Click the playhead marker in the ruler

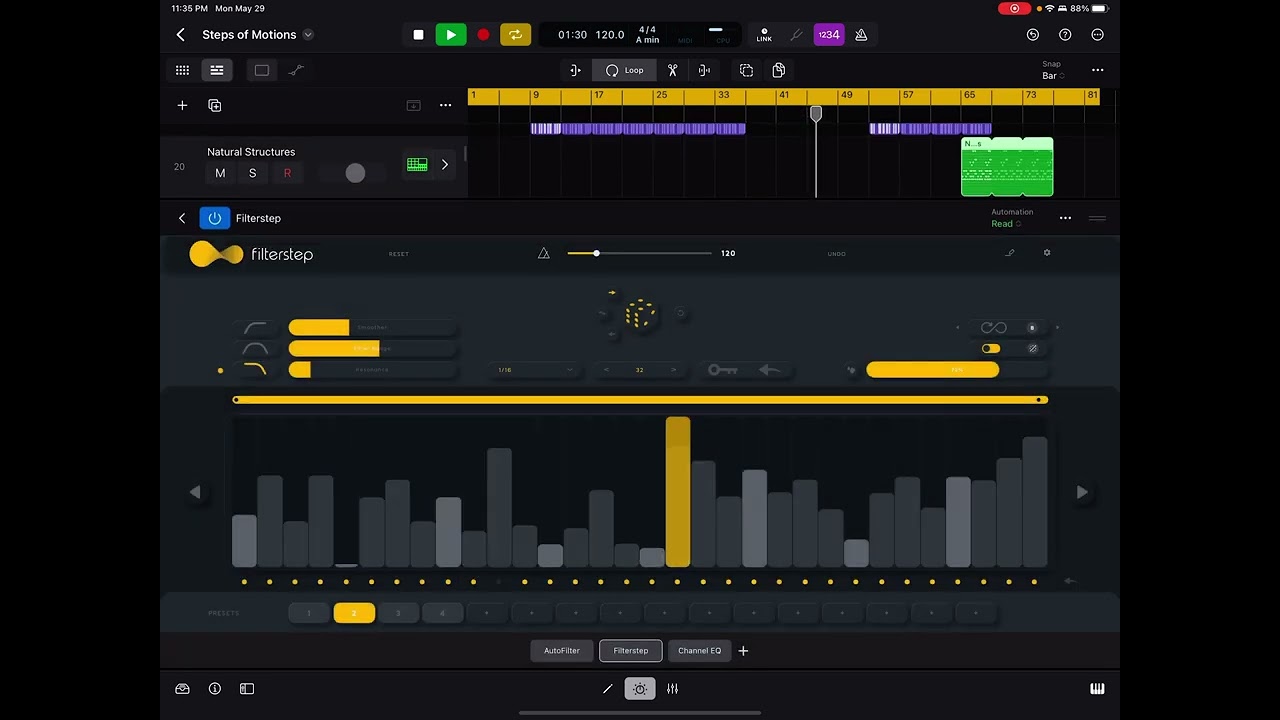click(816, 114)
